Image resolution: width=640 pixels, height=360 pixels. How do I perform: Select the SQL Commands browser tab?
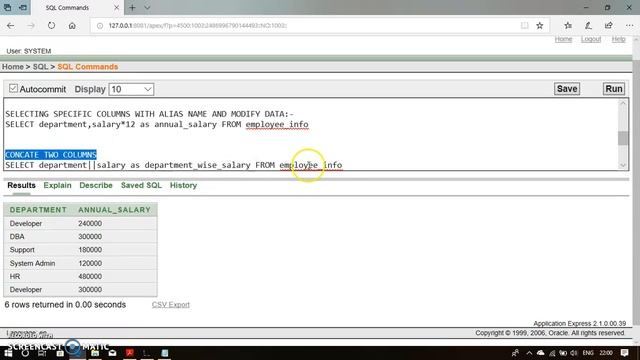[77, 7]
